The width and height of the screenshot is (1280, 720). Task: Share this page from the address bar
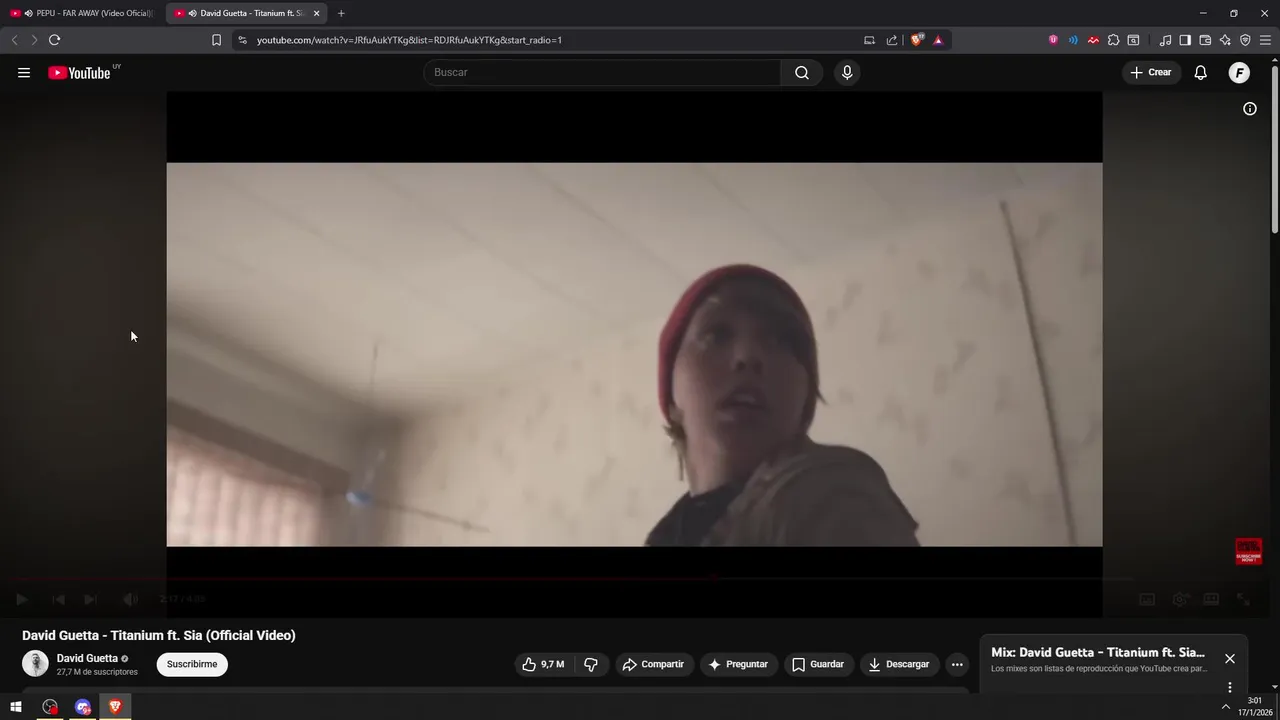point(892,40)
